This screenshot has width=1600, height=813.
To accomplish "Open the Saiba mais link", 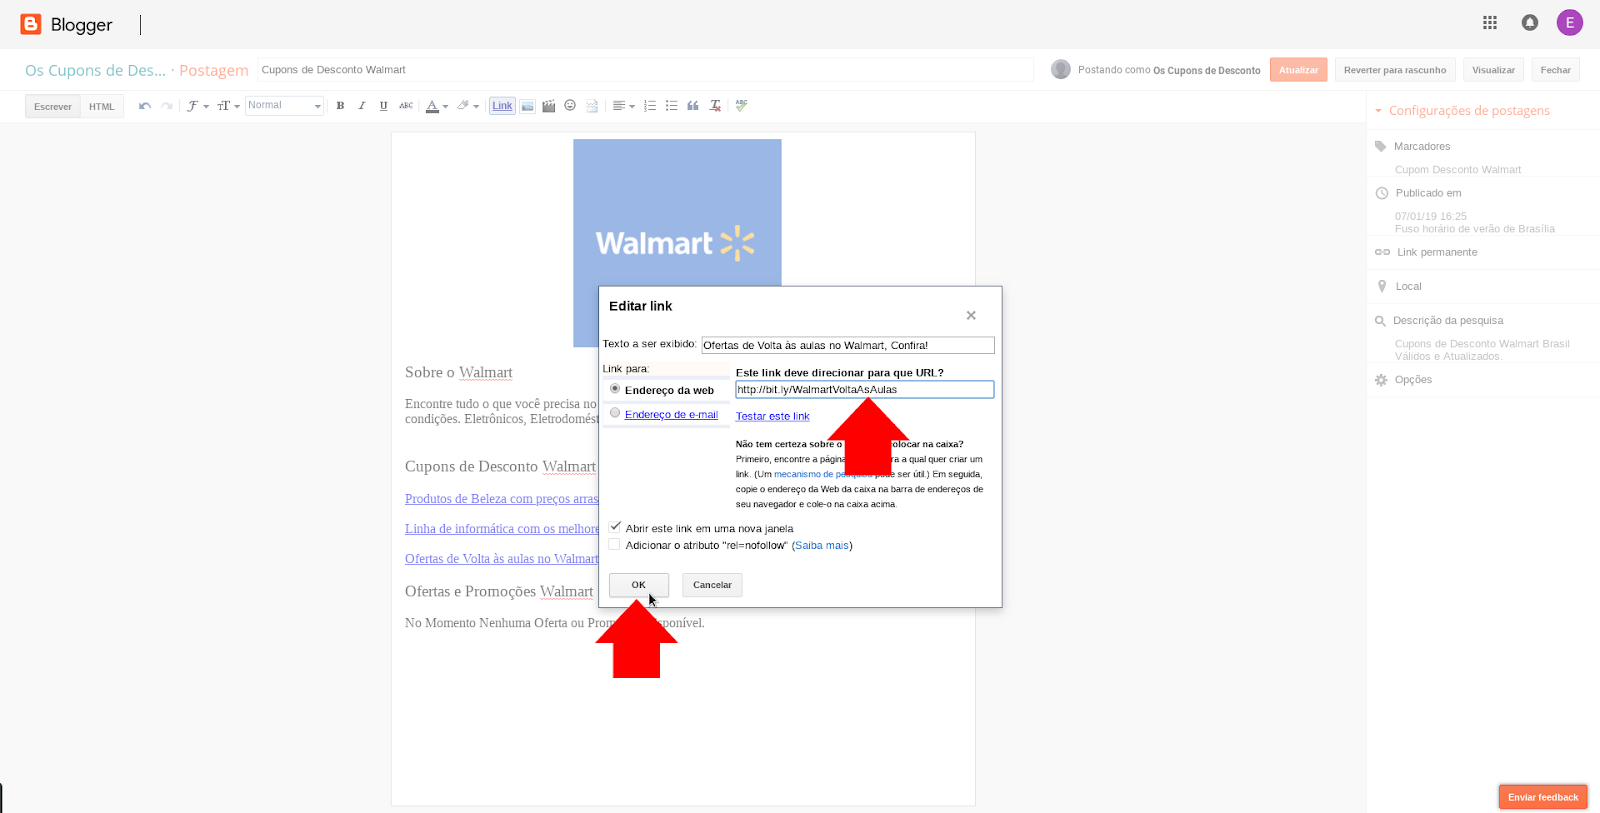I will point(822,545).
